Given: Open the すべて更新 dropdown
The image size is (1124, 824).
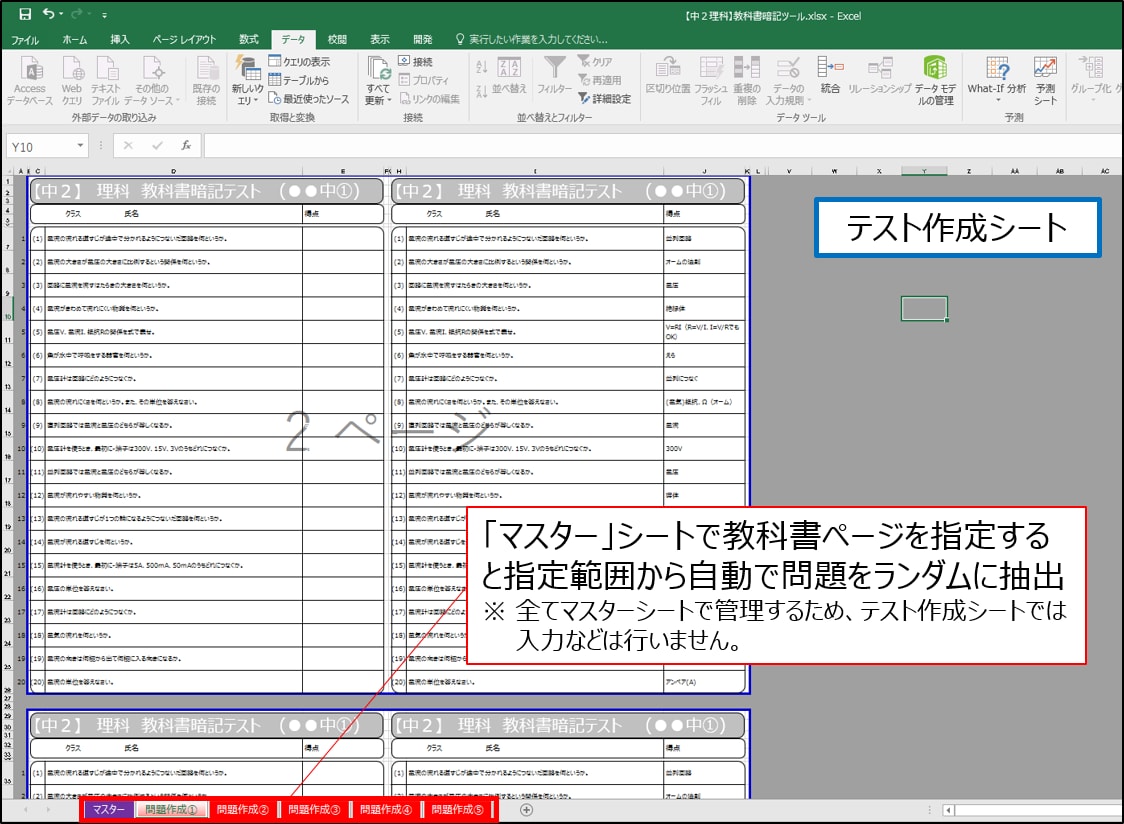Looking at the screenshot, I should 378,80.
